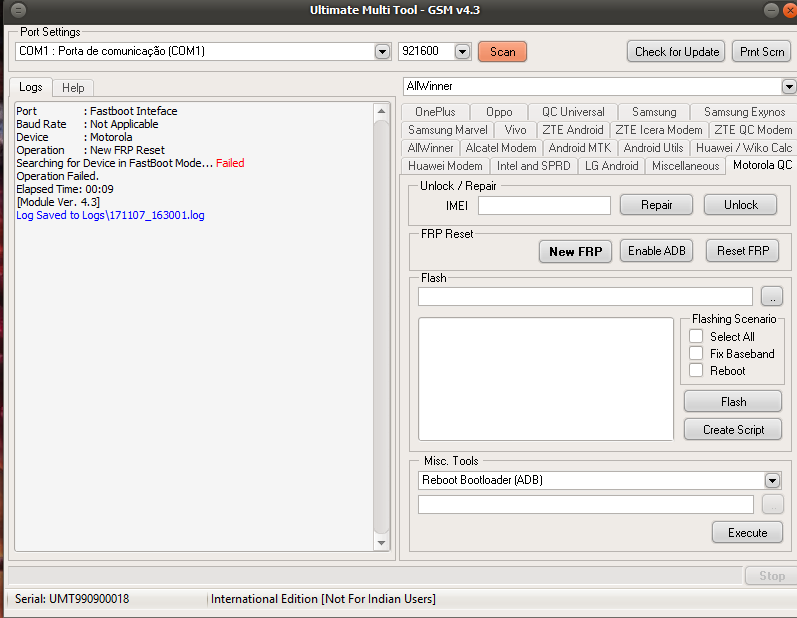Click the International Edition status text

click(323, 599)
